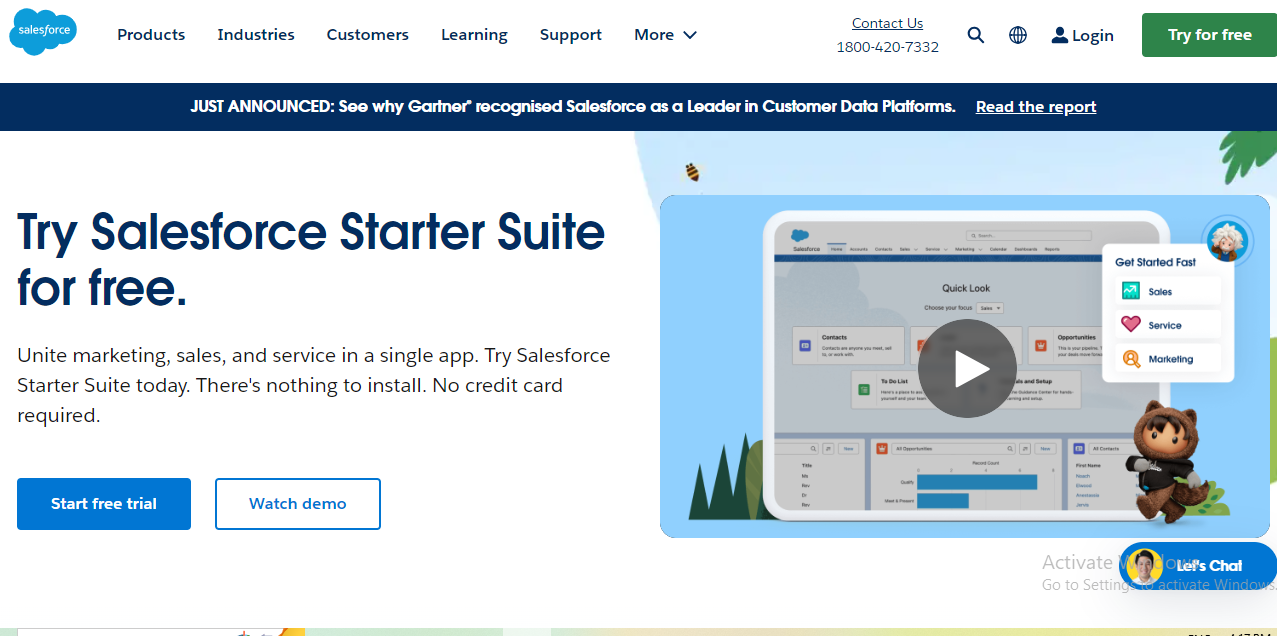The width and height of the screenshot is (1277, 636).
Task: Click the Login person icon
Action: (x=1060, y=35)
